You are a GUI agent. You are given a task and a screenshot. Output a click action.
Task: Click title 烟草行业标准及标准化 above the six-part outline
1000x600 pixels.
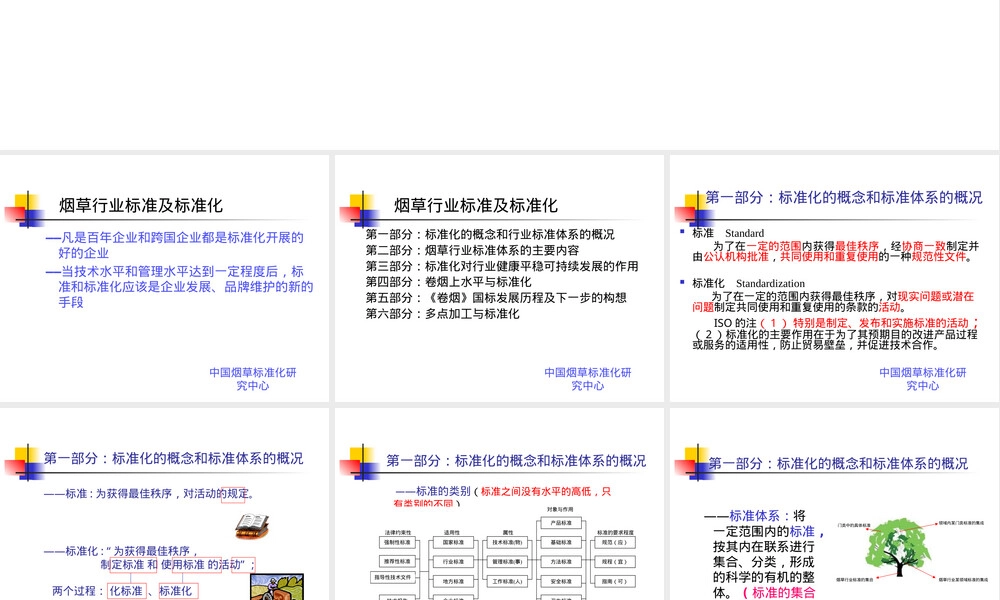pos(476,205)
